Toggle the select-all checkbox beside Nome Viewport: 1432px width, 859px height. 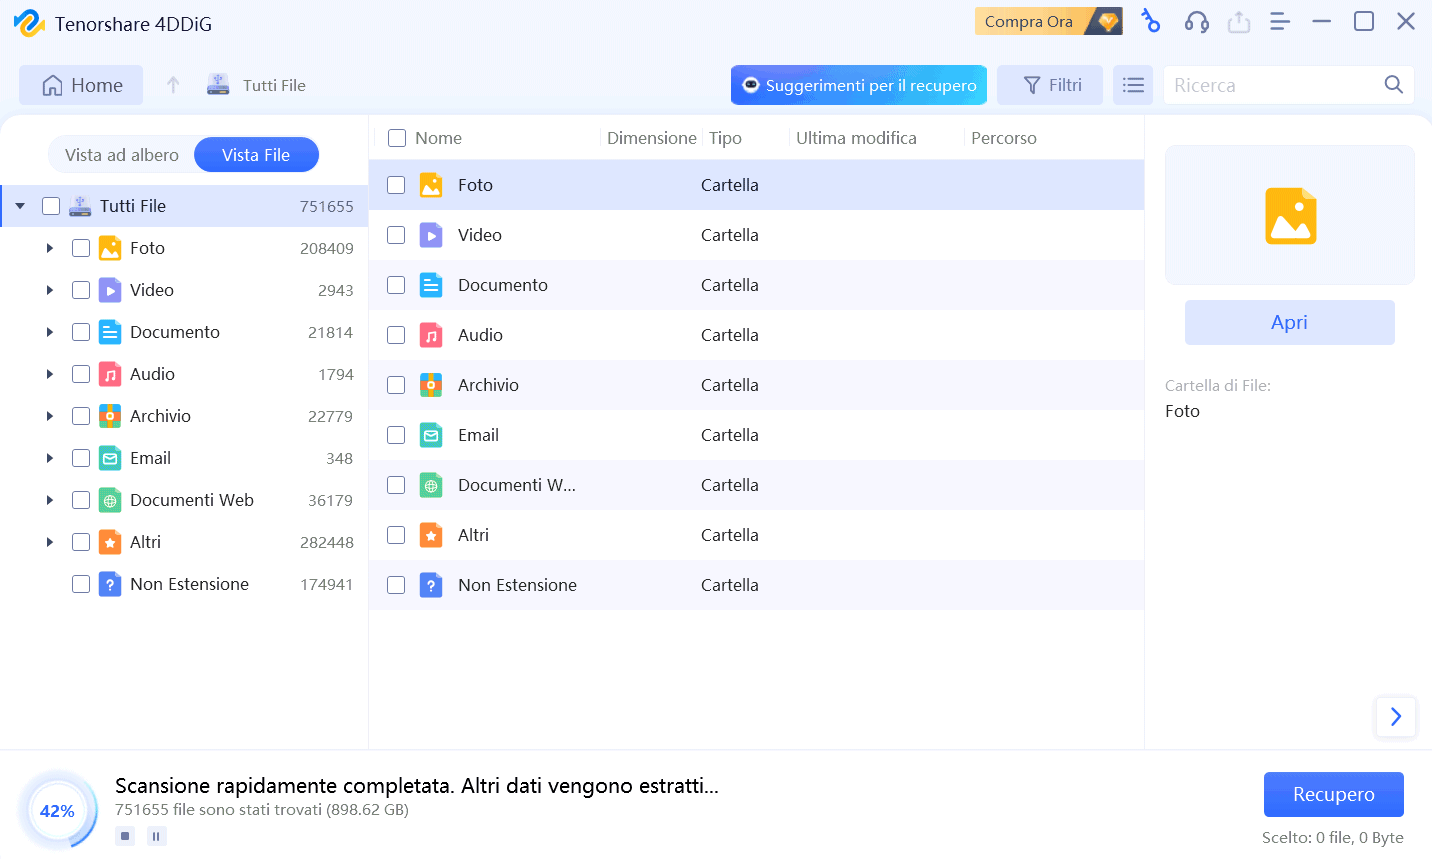(x=397, y=138)
